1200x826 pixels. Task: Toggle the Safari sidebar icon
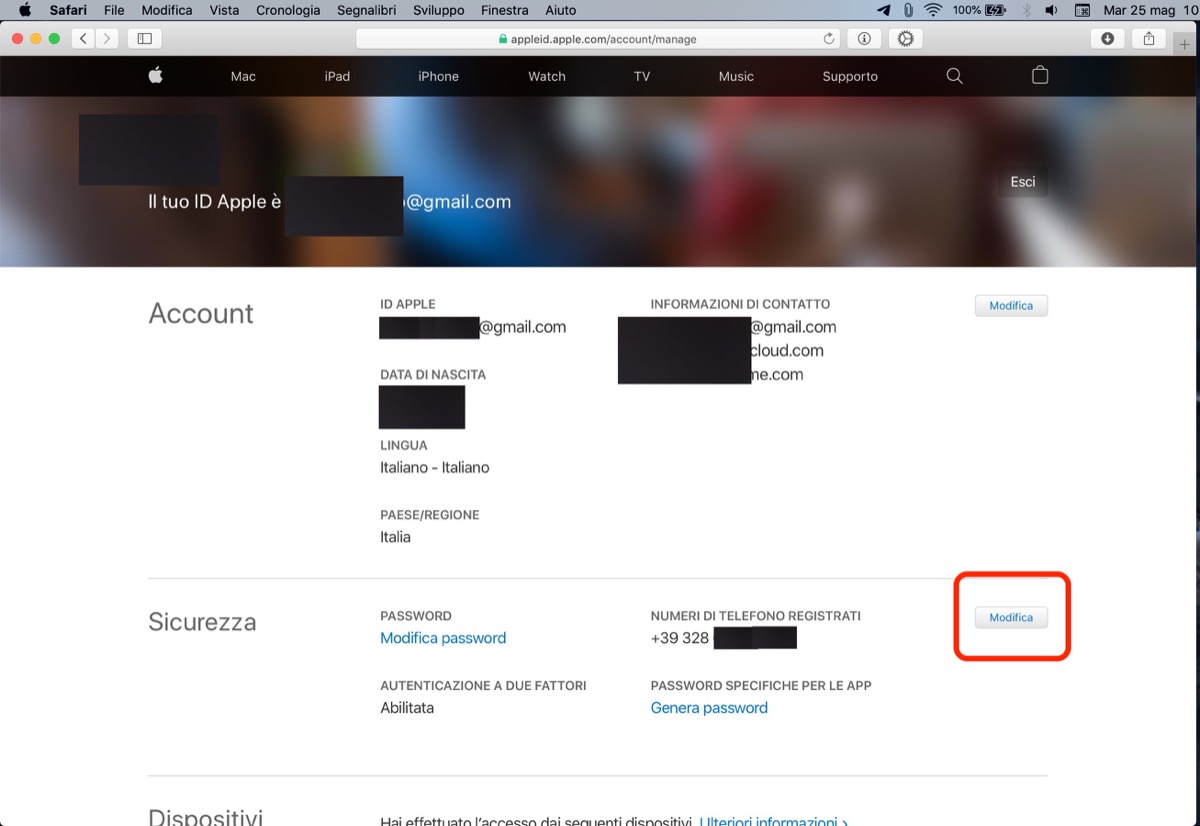(x=143, y=38)
